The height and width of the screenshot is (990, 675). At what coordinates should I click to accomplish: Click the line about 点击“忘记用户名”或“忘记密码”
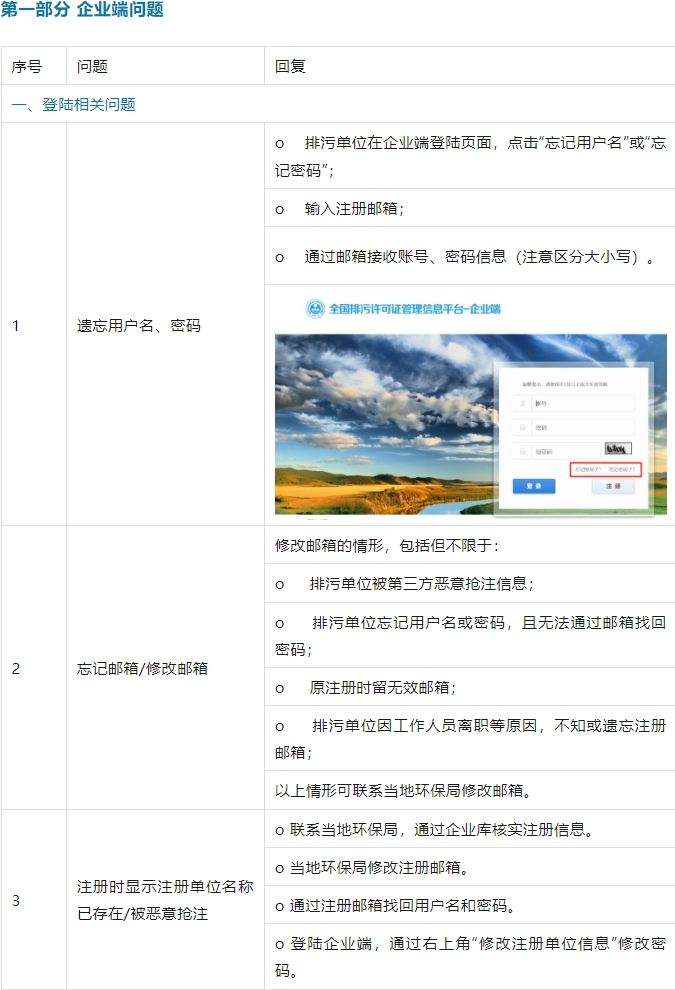point(470,157)
